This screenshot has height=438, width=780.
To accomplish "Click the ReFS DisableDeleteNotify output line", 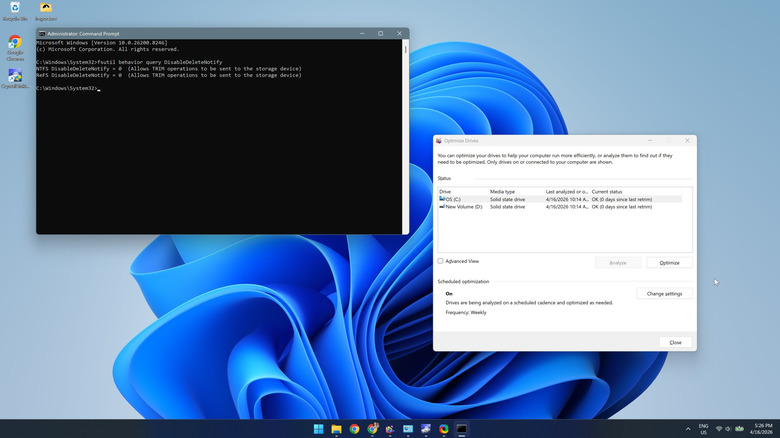I will click(x=169, y=75).
